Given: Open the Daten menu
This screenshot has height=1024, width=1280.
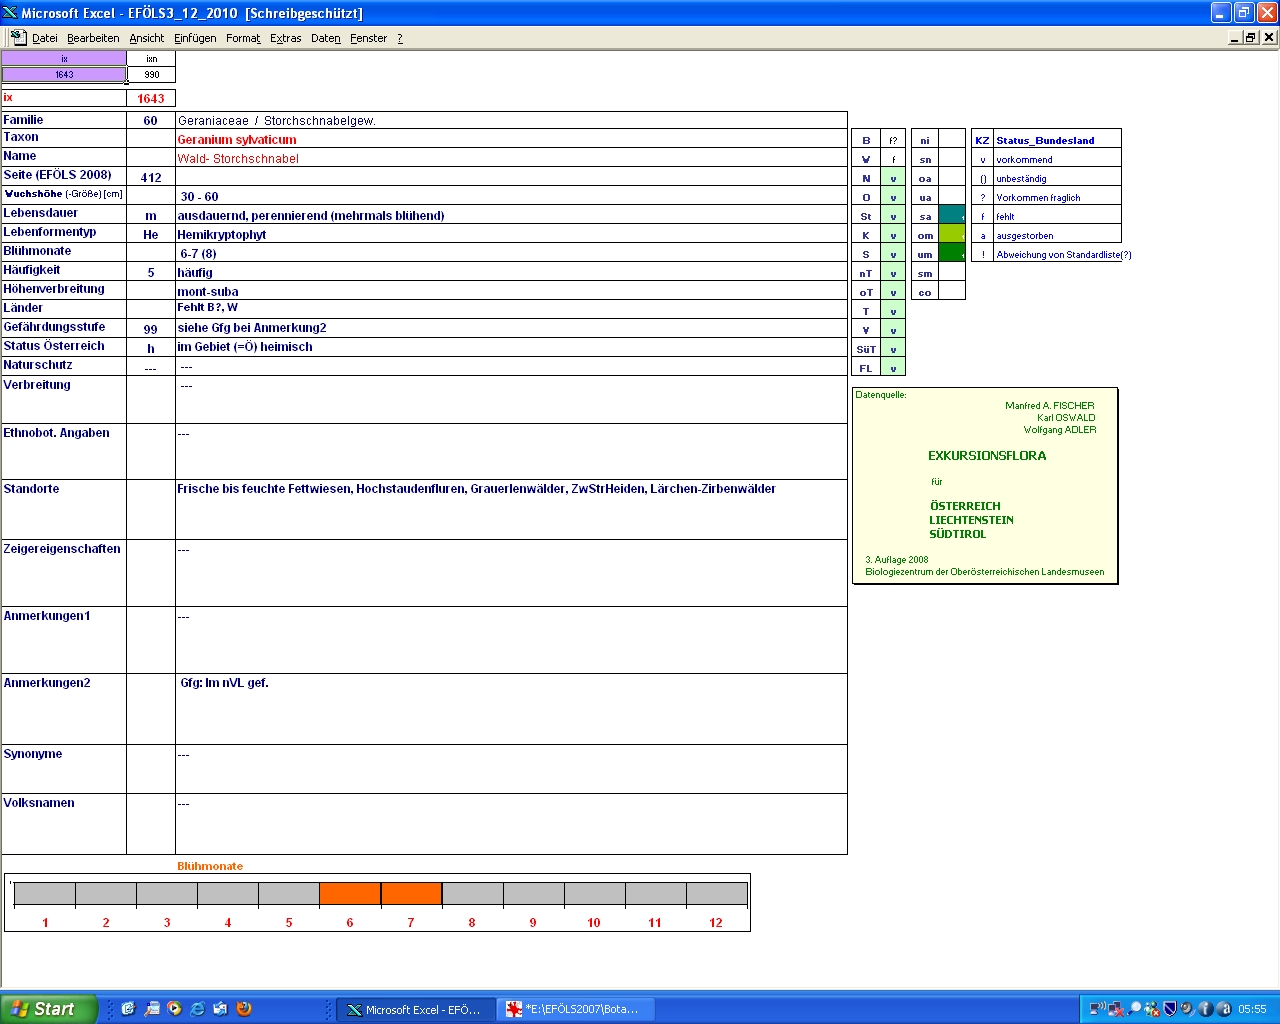Looking at the screenshot, I should 326,38.
